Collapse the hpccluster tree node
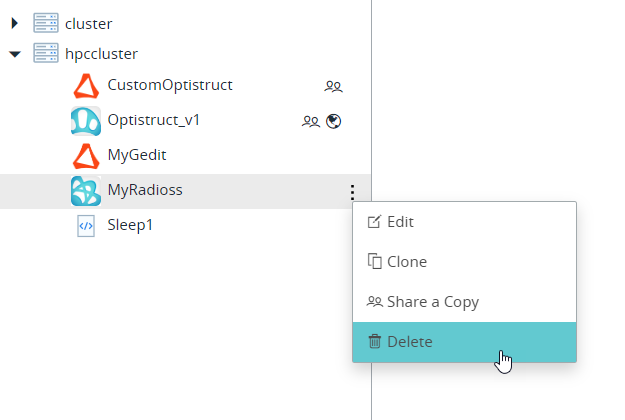Viewport: 625px width, 420px height. point(15,54)
